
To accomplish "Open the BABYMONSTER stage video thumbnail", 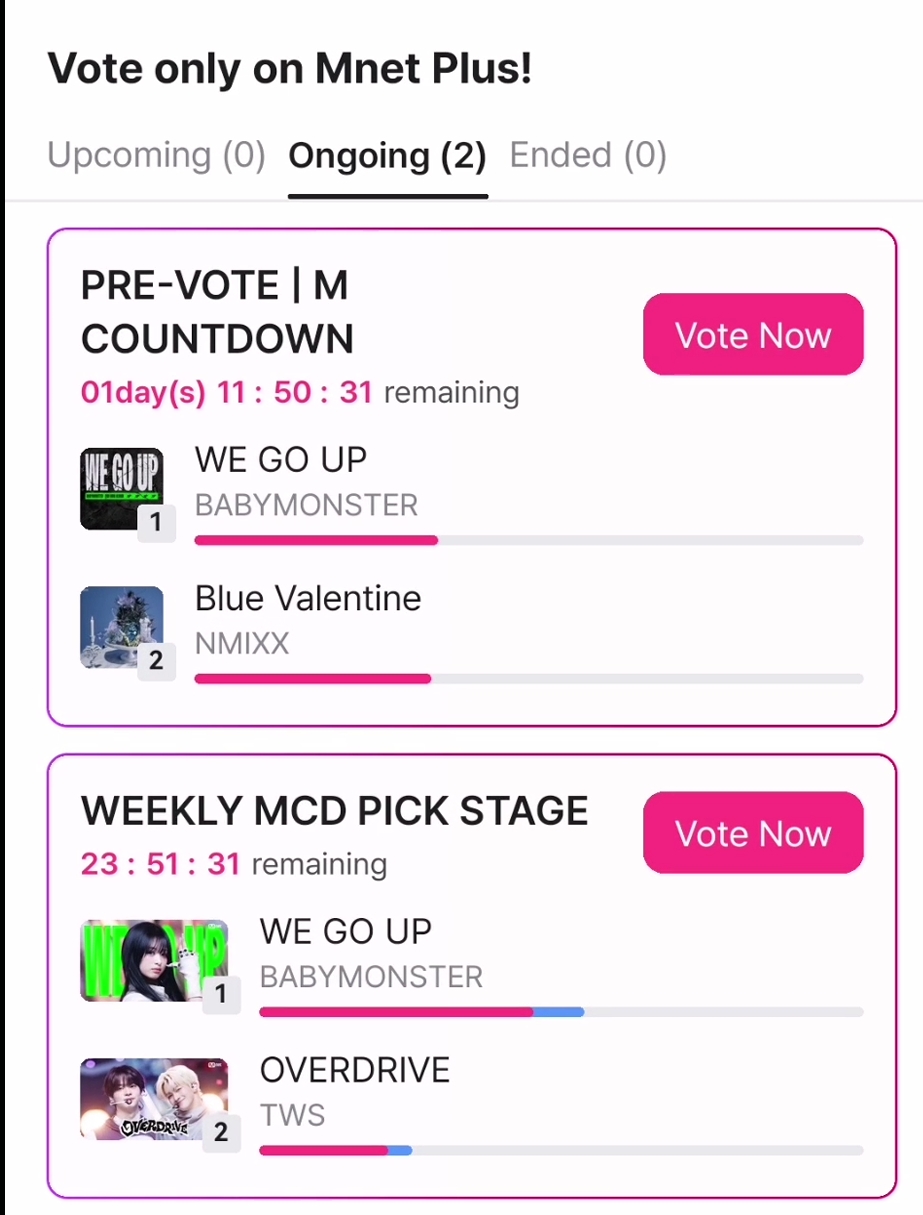I will [151, 958].
